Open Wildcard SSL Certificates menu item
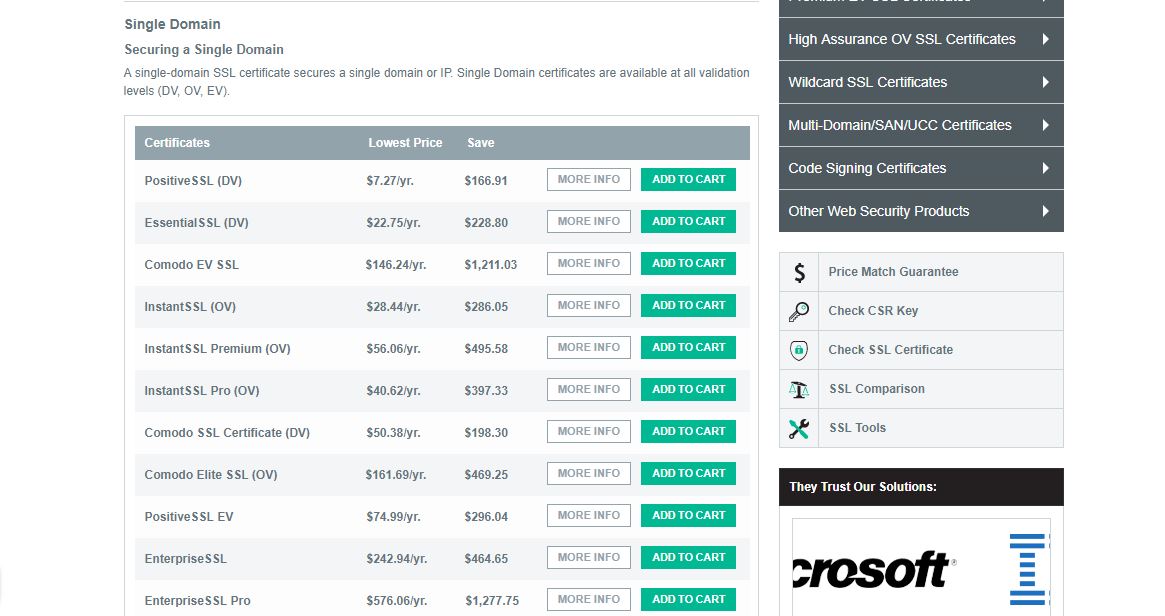This screenshot has width=1165, height=616. (921, 82)
